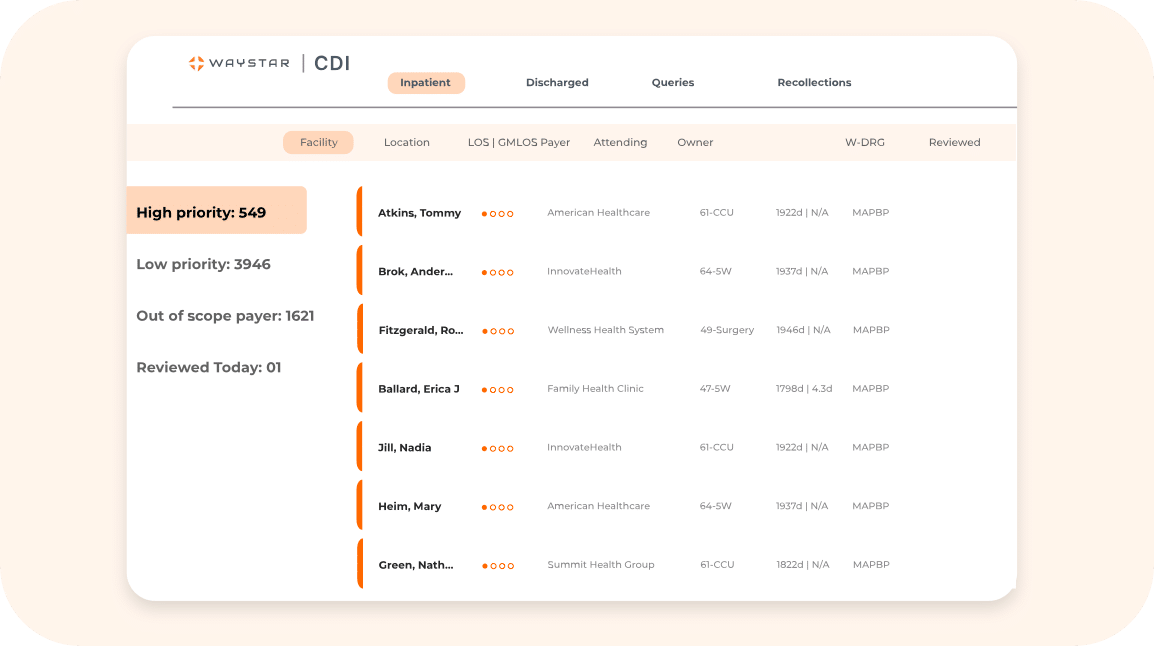Open the Attending column filter
Screen dimensions: 1154x646
620,143
